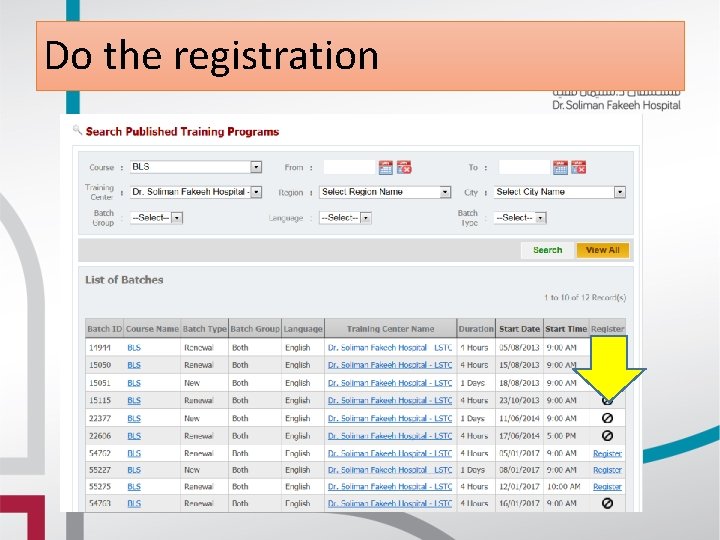Click the disabled register icon for batch 22606
This screenshot has width=720, height=540.
point(607,435)
